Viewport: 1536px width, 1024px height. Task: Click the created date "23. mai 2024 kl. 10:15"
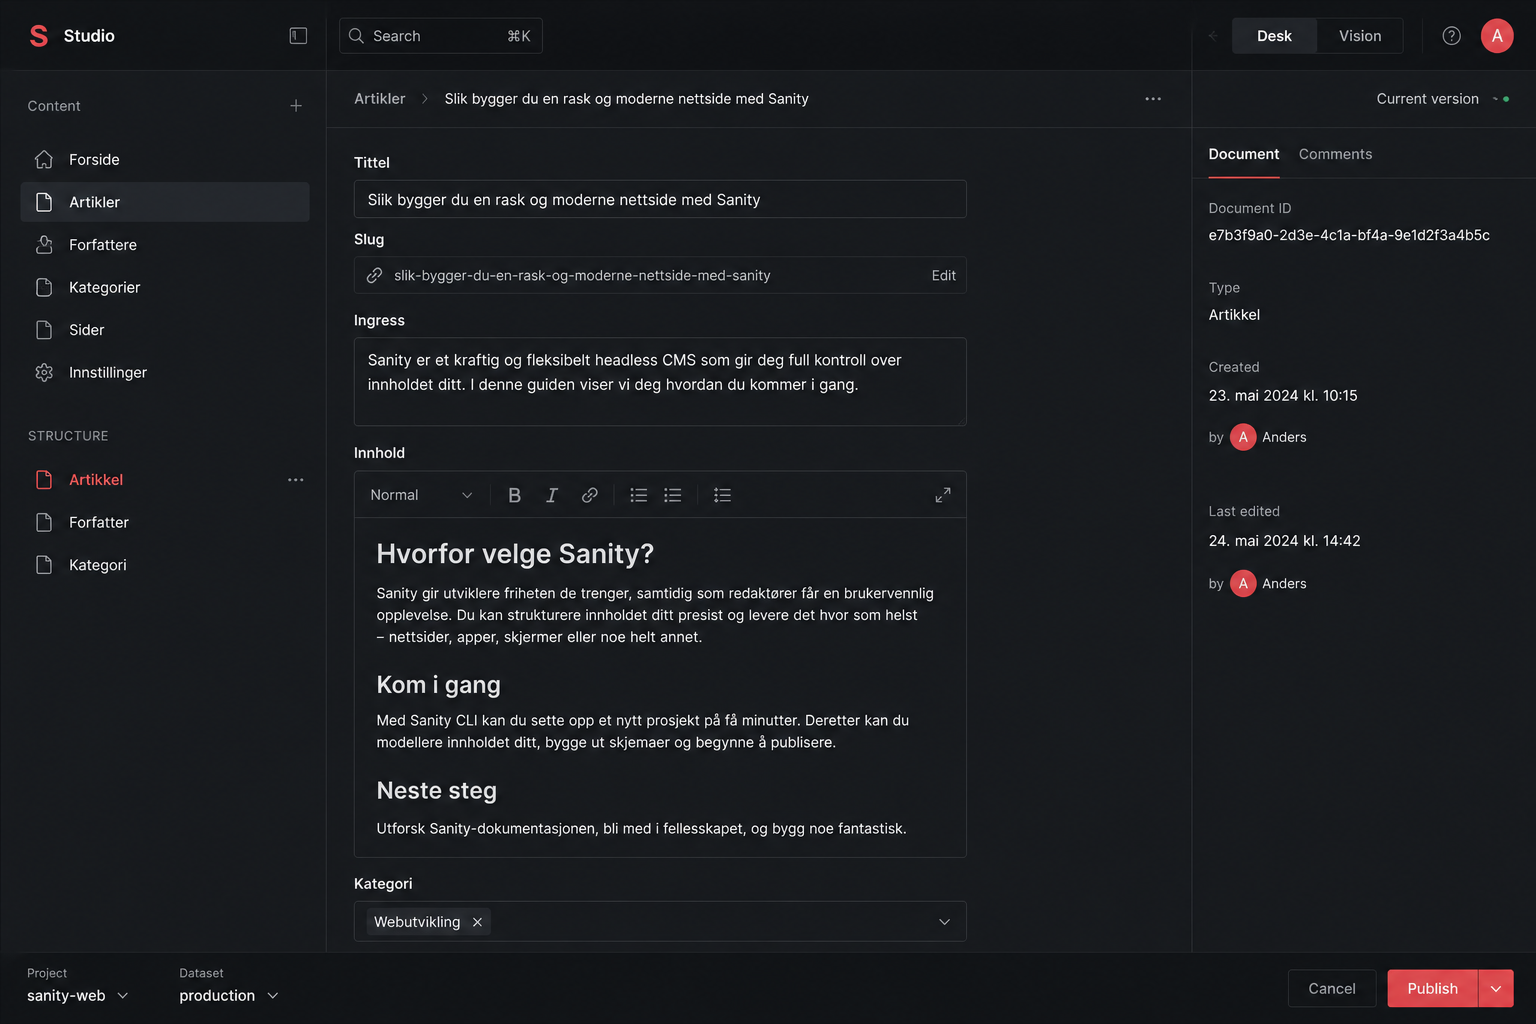[x=1283, y=396]
